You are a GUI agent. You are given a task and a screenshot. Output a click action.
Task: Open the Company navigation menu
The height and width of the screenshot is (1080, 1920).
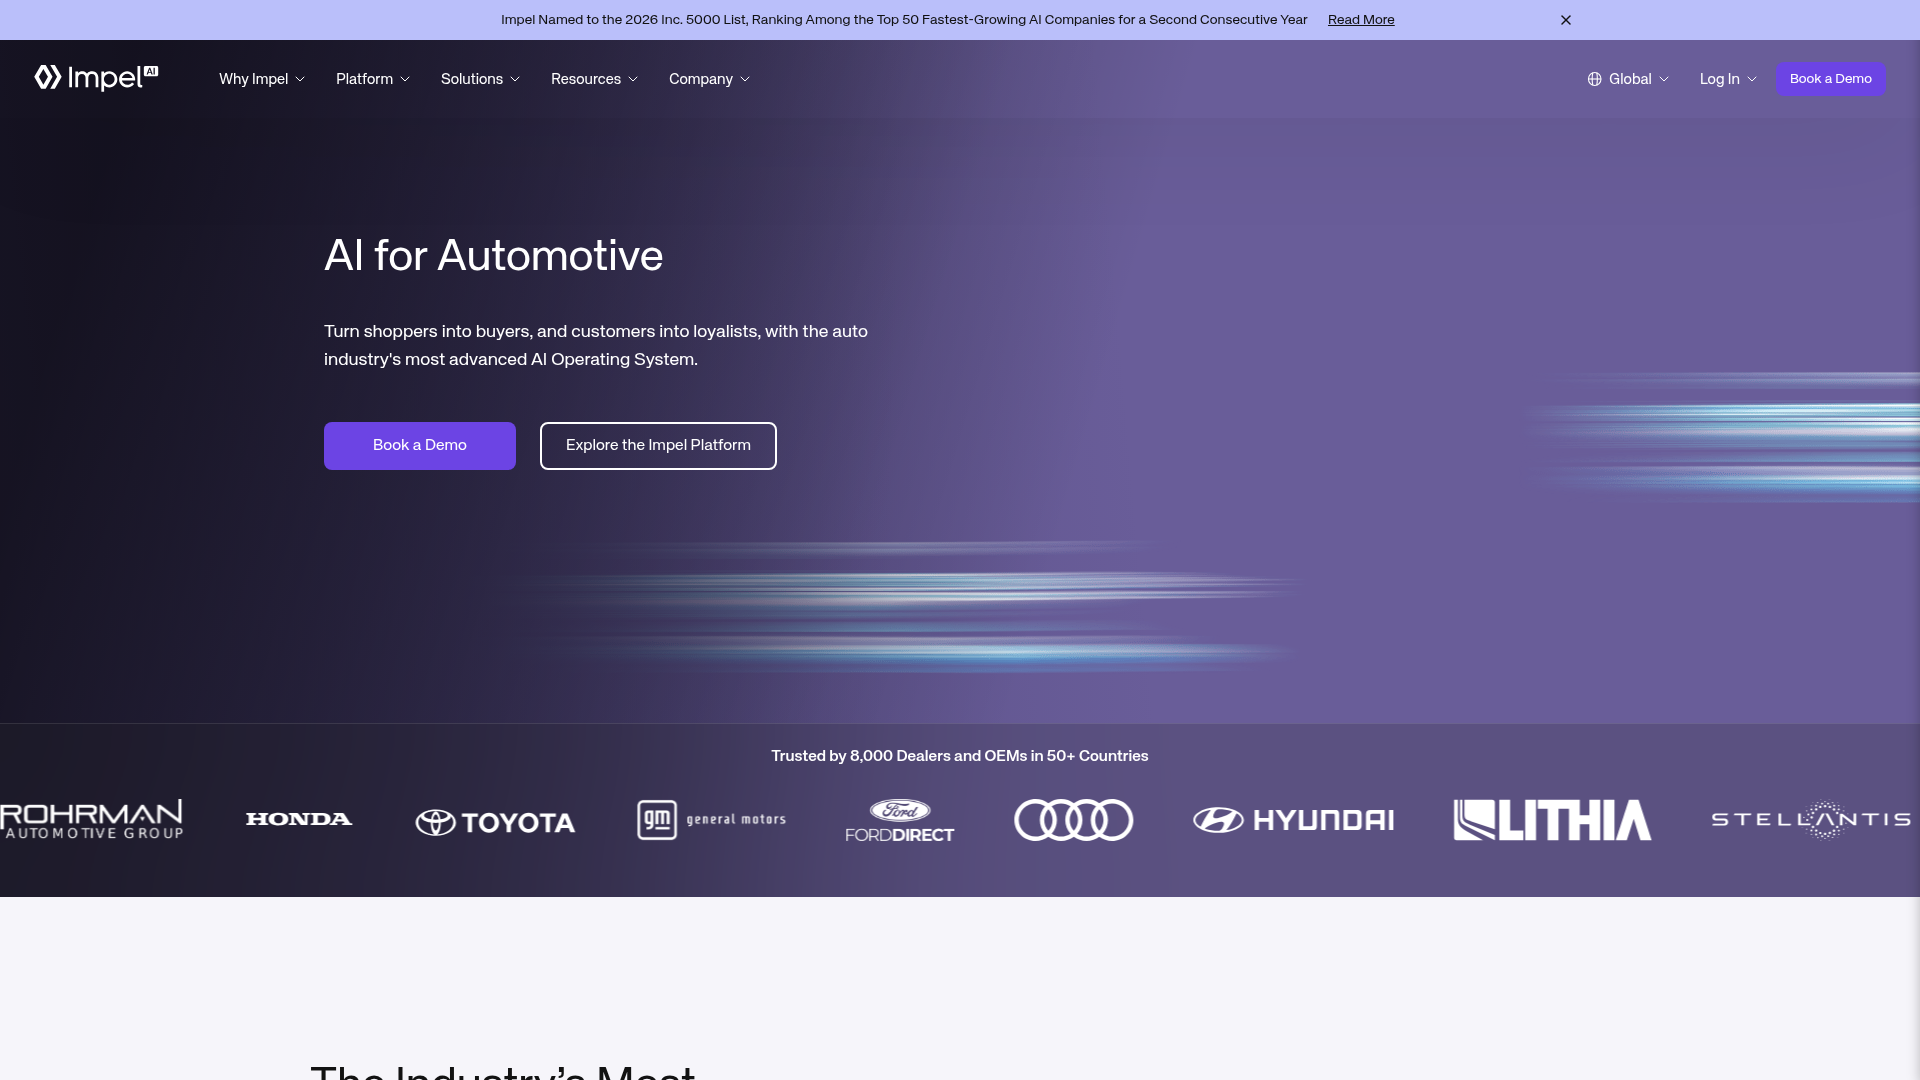click(x=709, y=79)
